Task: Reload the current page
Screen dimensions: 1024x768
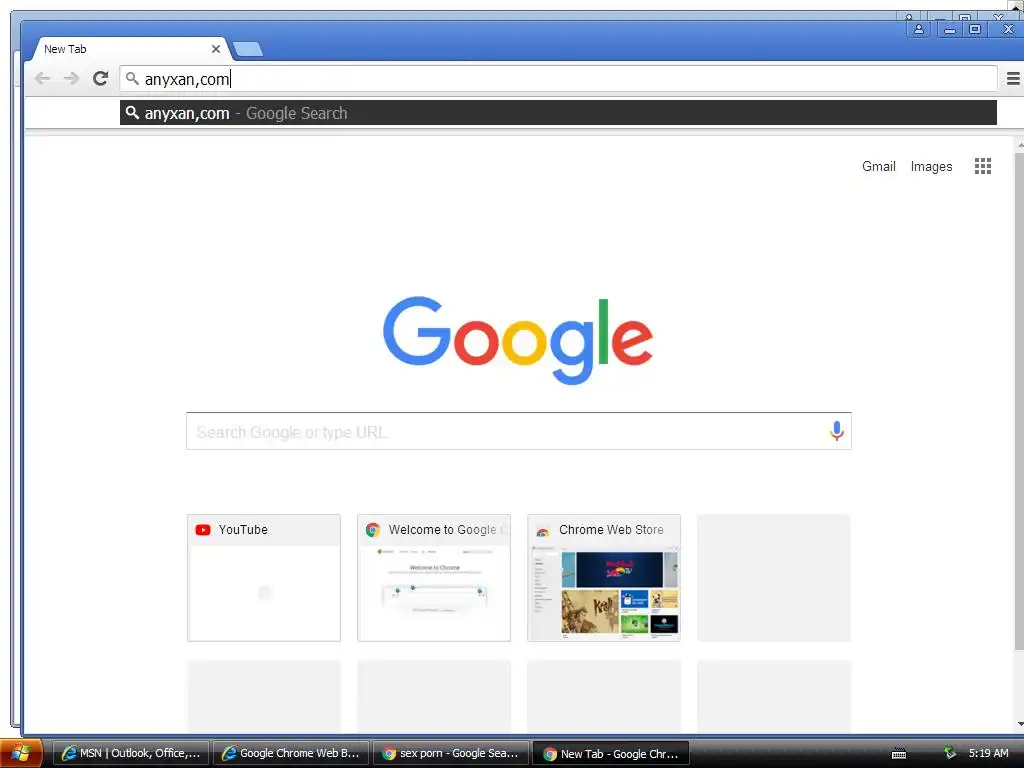Action: point(100,79)
